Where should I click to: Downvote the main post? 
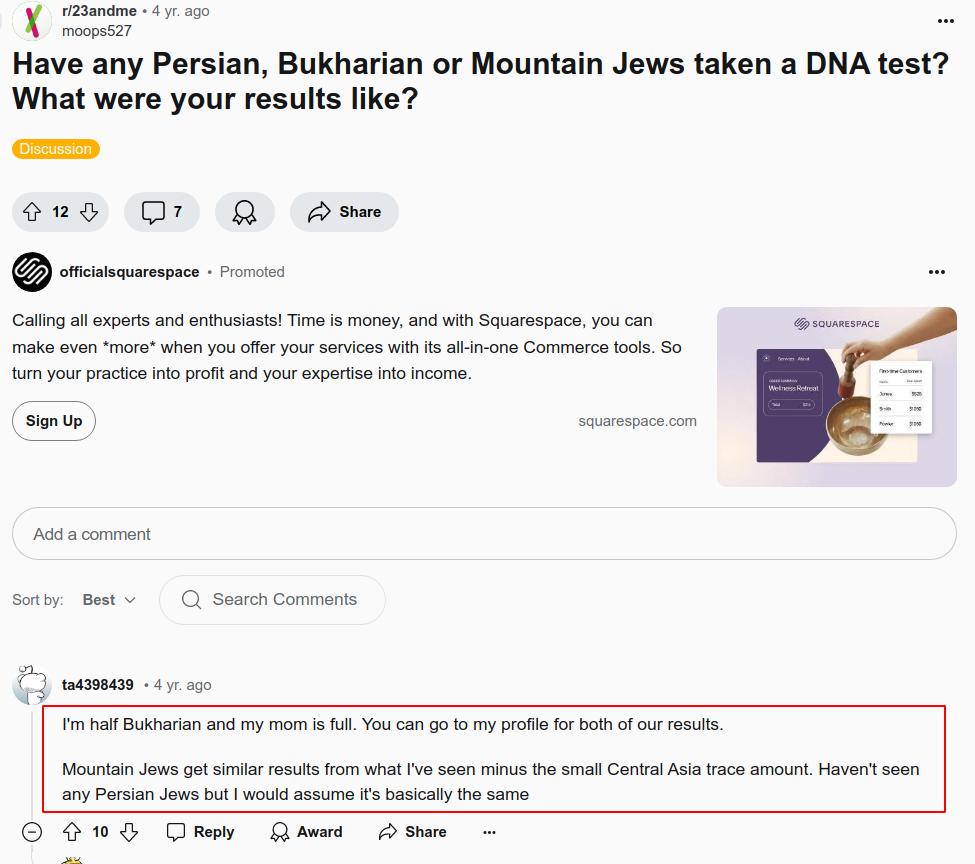89,212
